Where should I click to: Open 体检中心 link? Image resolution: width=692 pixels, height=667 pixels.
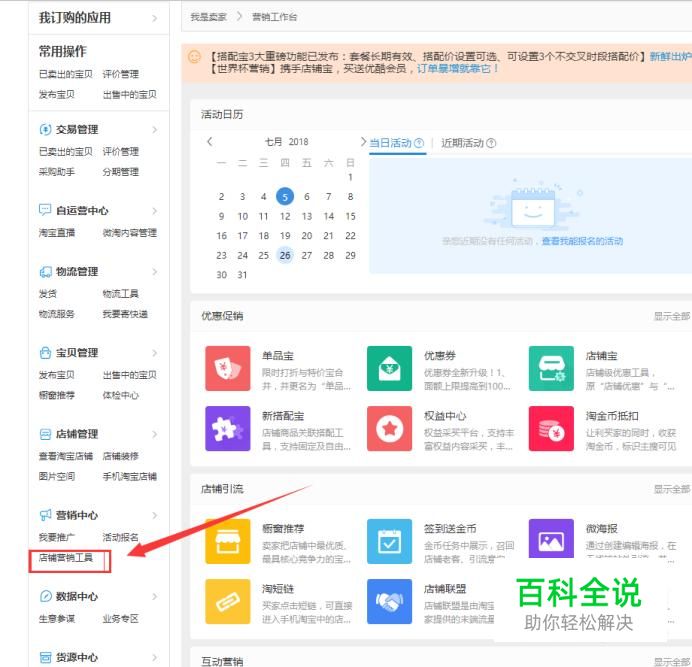(120, 395)
